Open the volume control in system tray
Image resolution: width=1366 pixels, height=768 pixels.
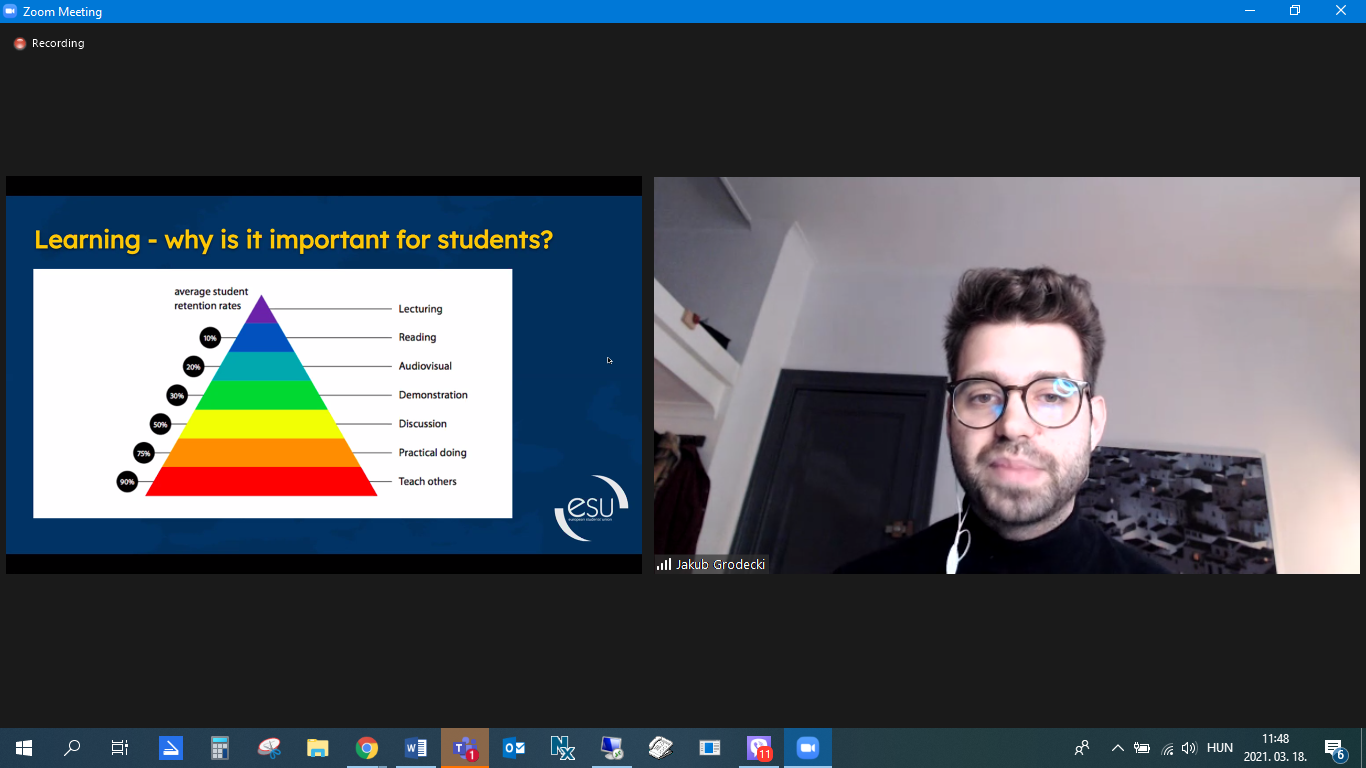coord(1189,748)
